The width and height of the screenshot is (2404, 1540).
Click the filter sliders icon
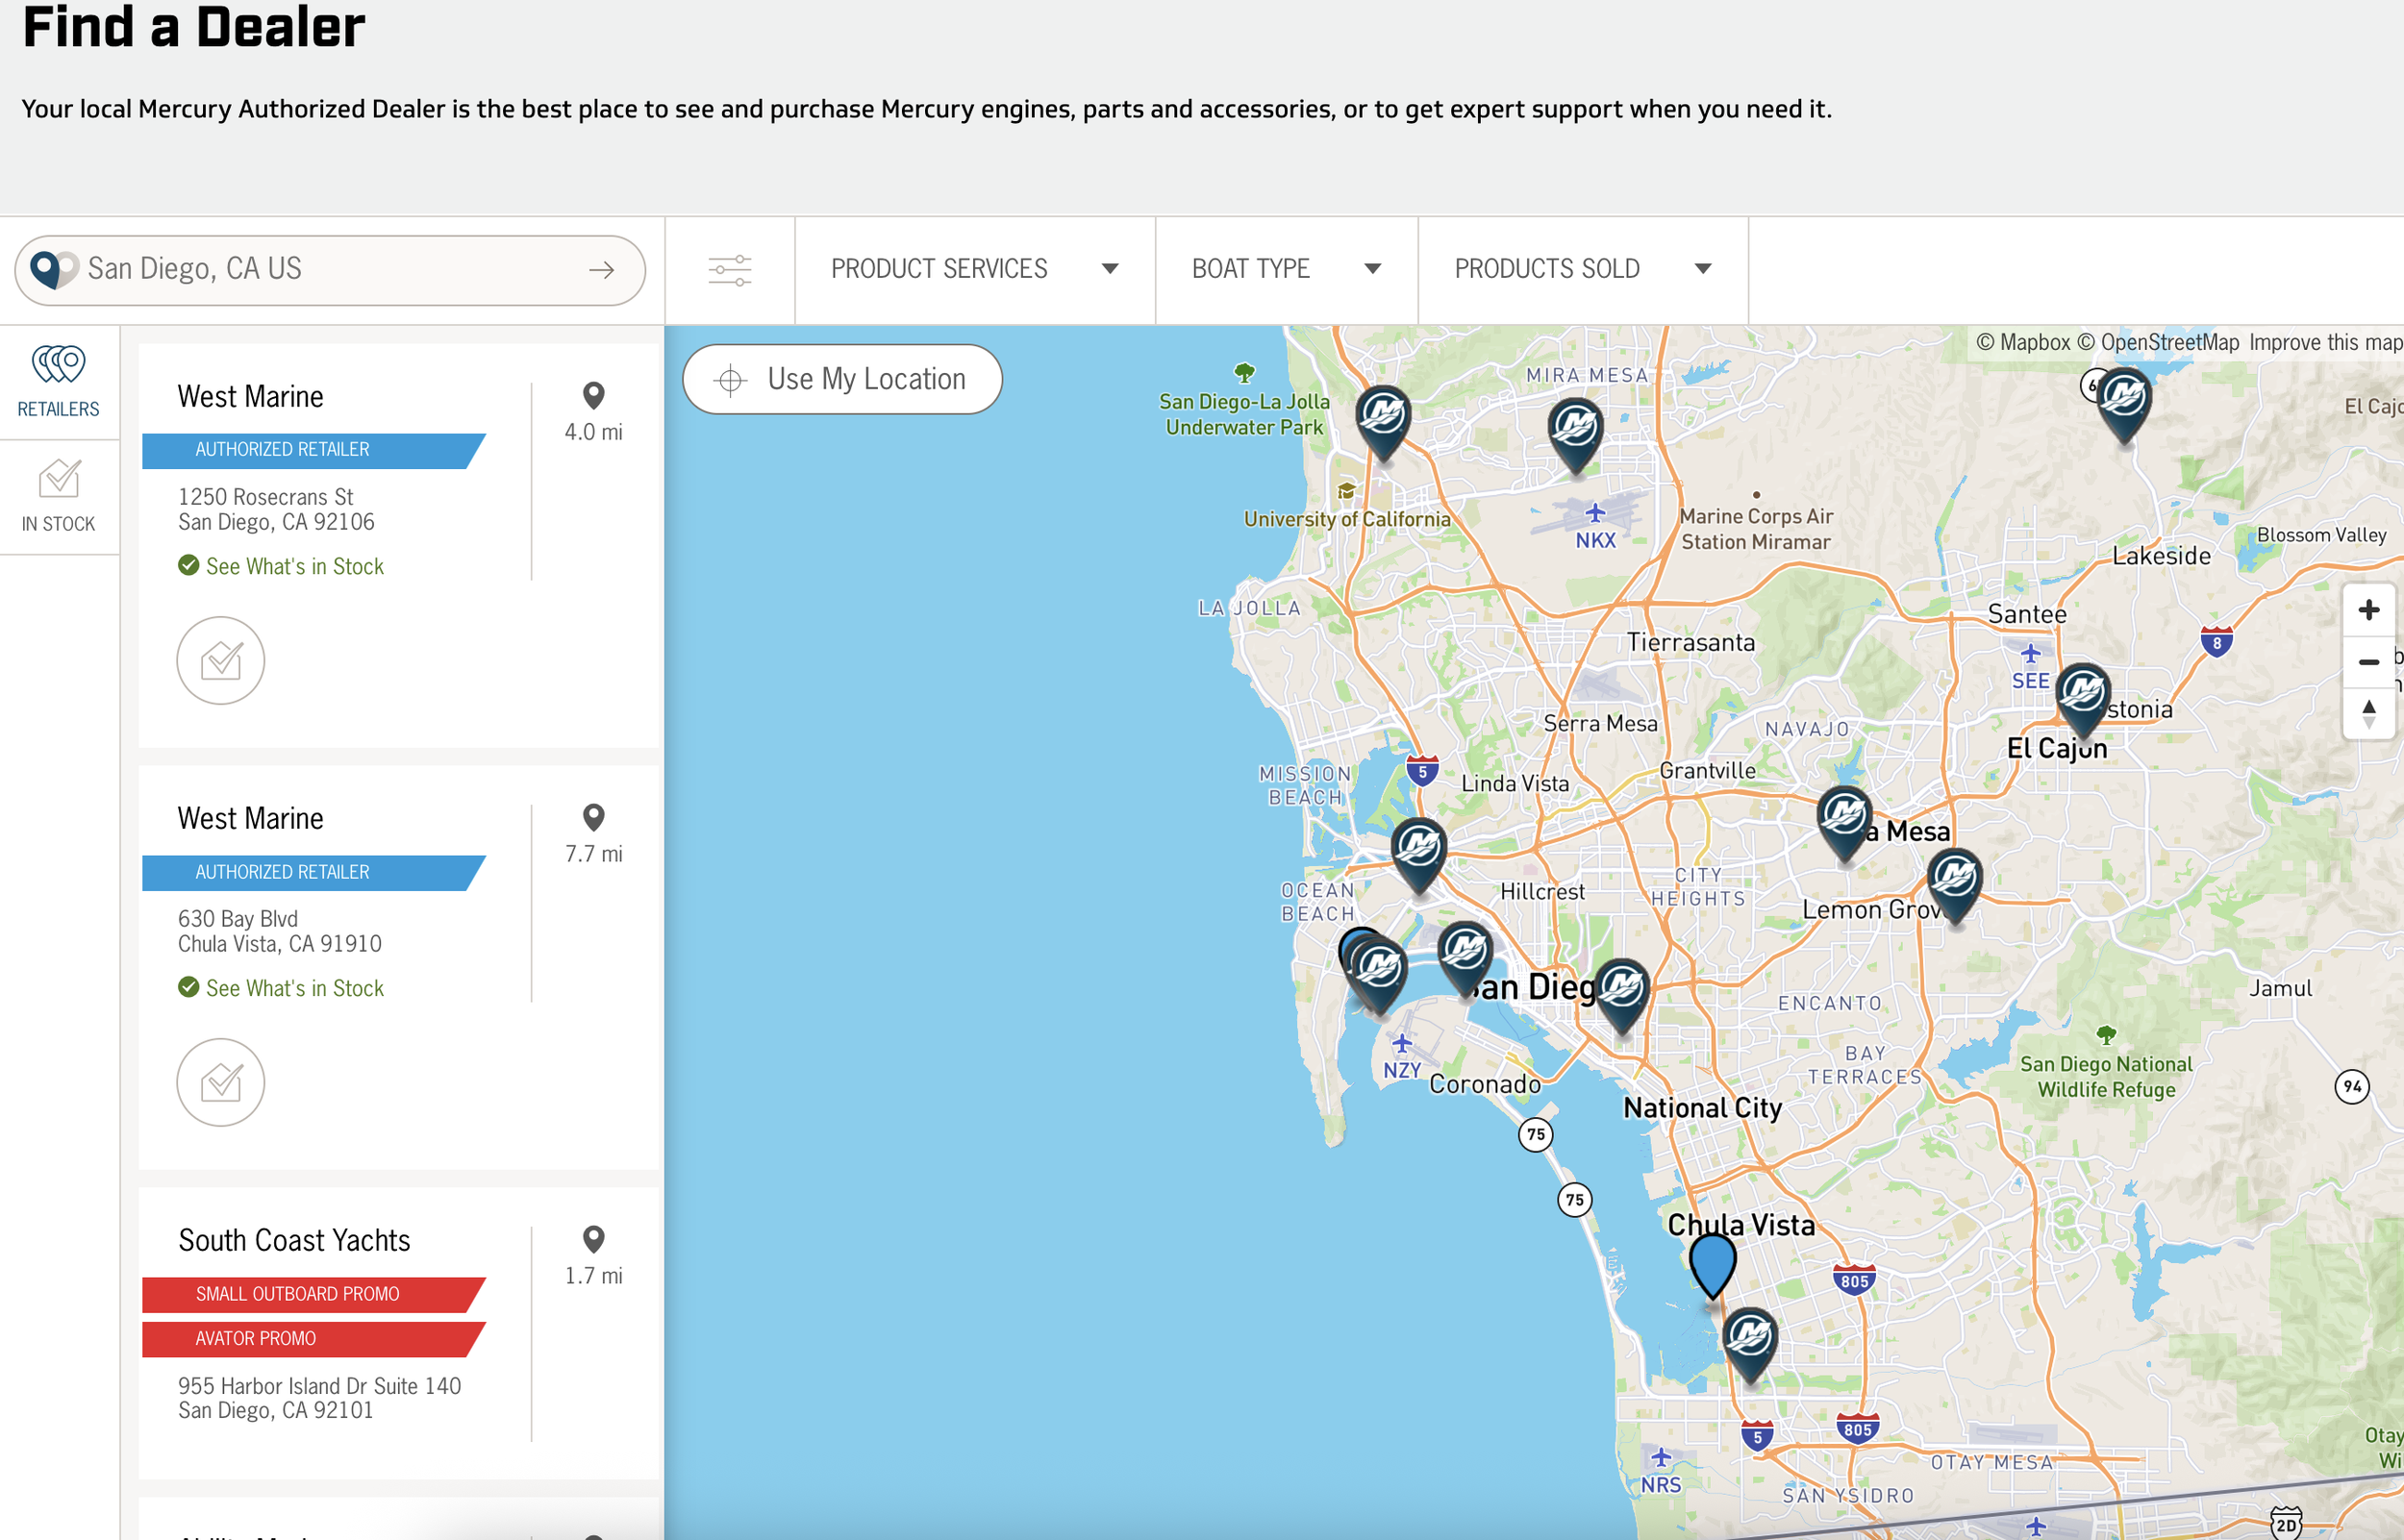pos(729,270)
